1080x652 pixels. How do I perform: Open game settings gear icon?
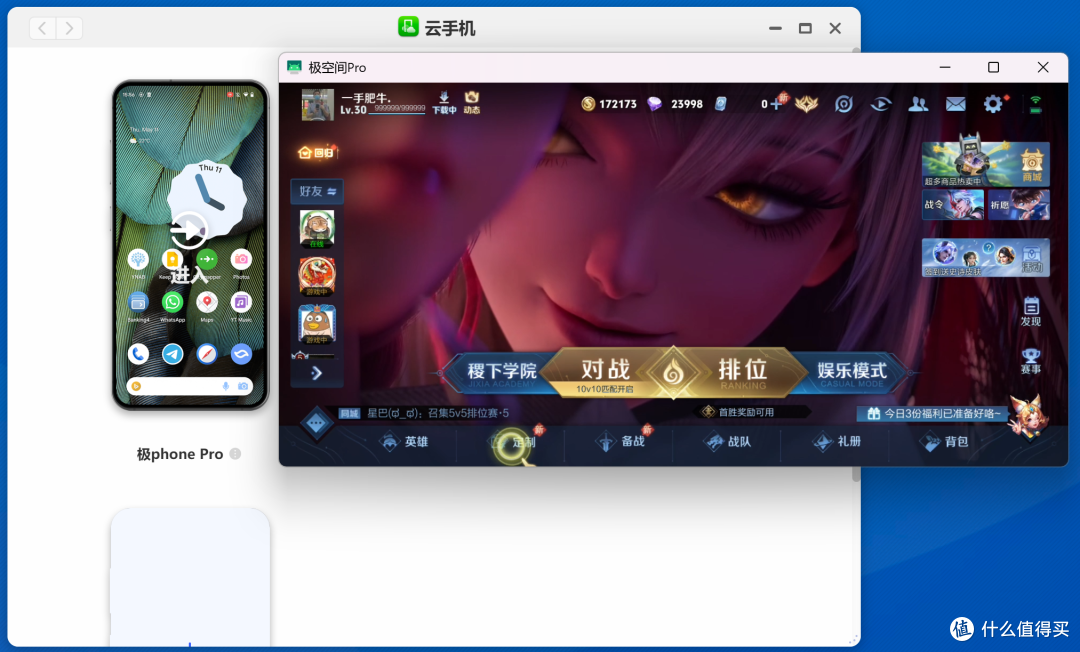pos(993,104)
